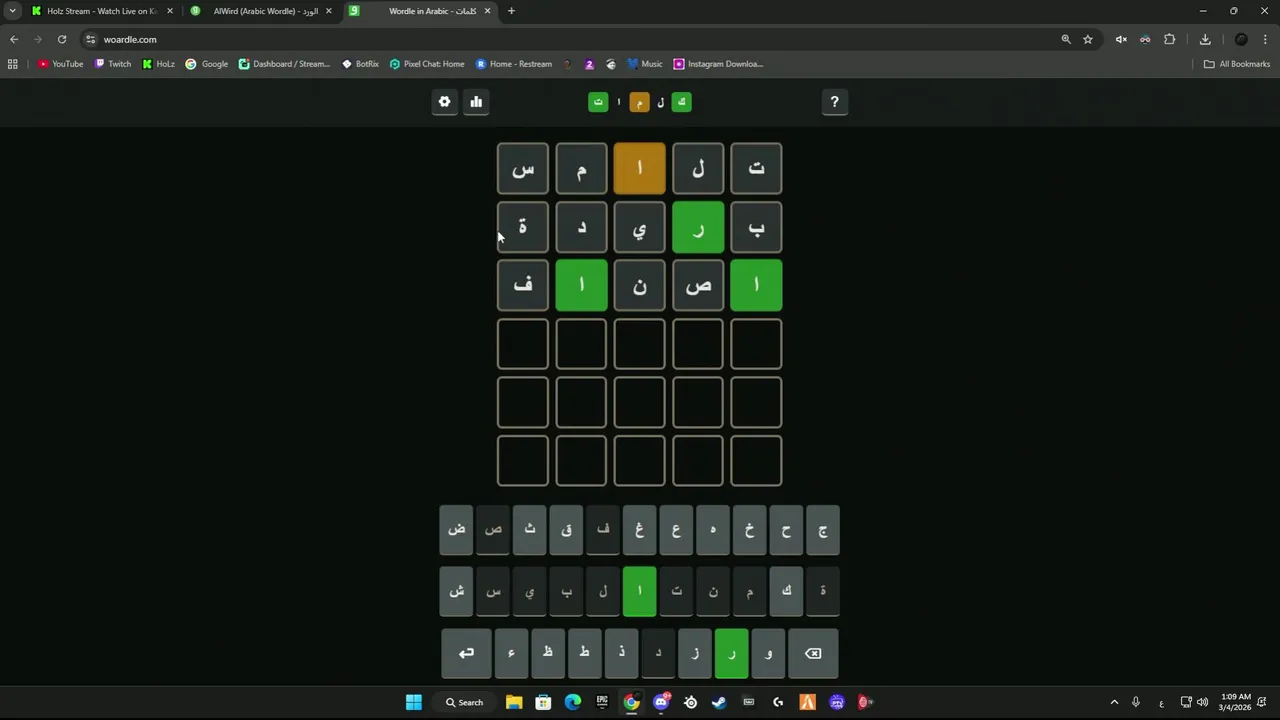Tap the ج key

[x=823, y=529]
